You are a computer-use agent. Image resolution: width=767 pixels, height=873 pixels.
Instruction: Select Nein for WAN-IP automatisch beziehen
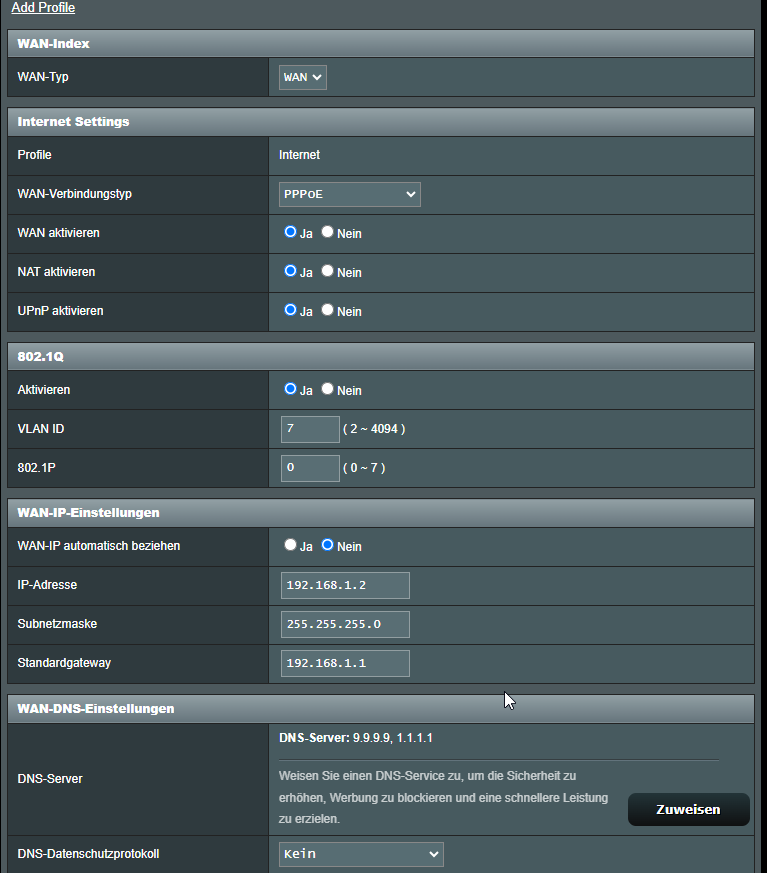tap(327, 545)
